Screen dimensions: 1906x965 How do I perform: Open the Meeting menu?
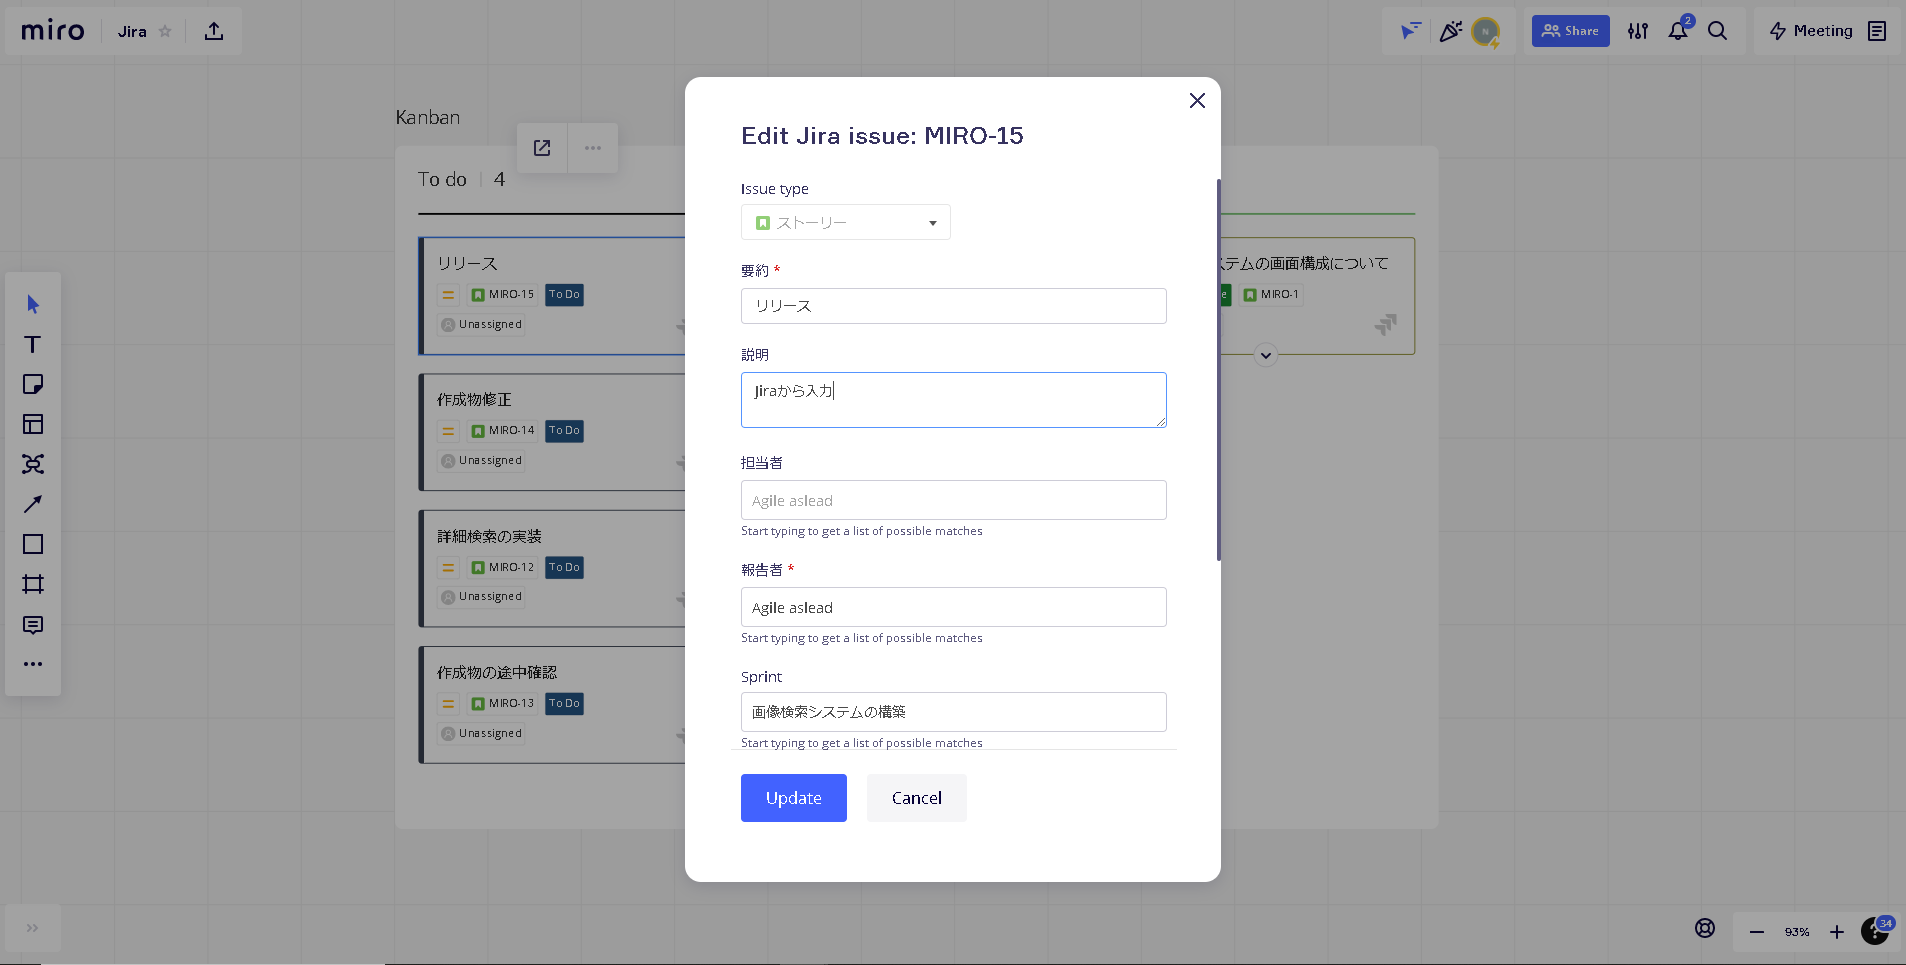(1810, 31)
